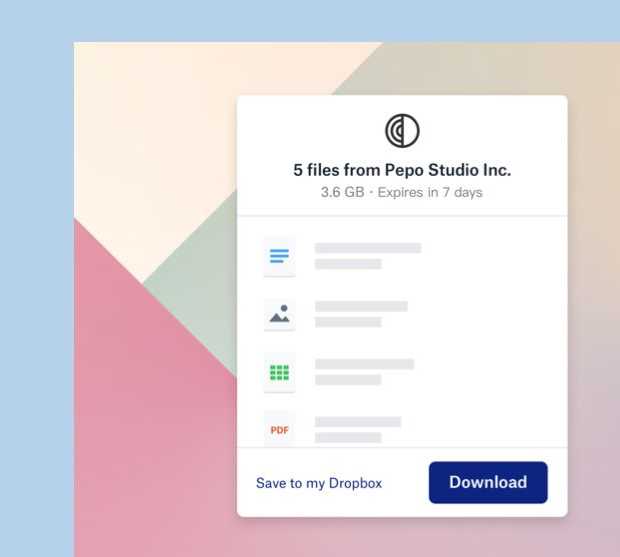Open the file row beside the spreadsheet icon
This screenshot has height=557, width=620.
[x=365, y=372]
